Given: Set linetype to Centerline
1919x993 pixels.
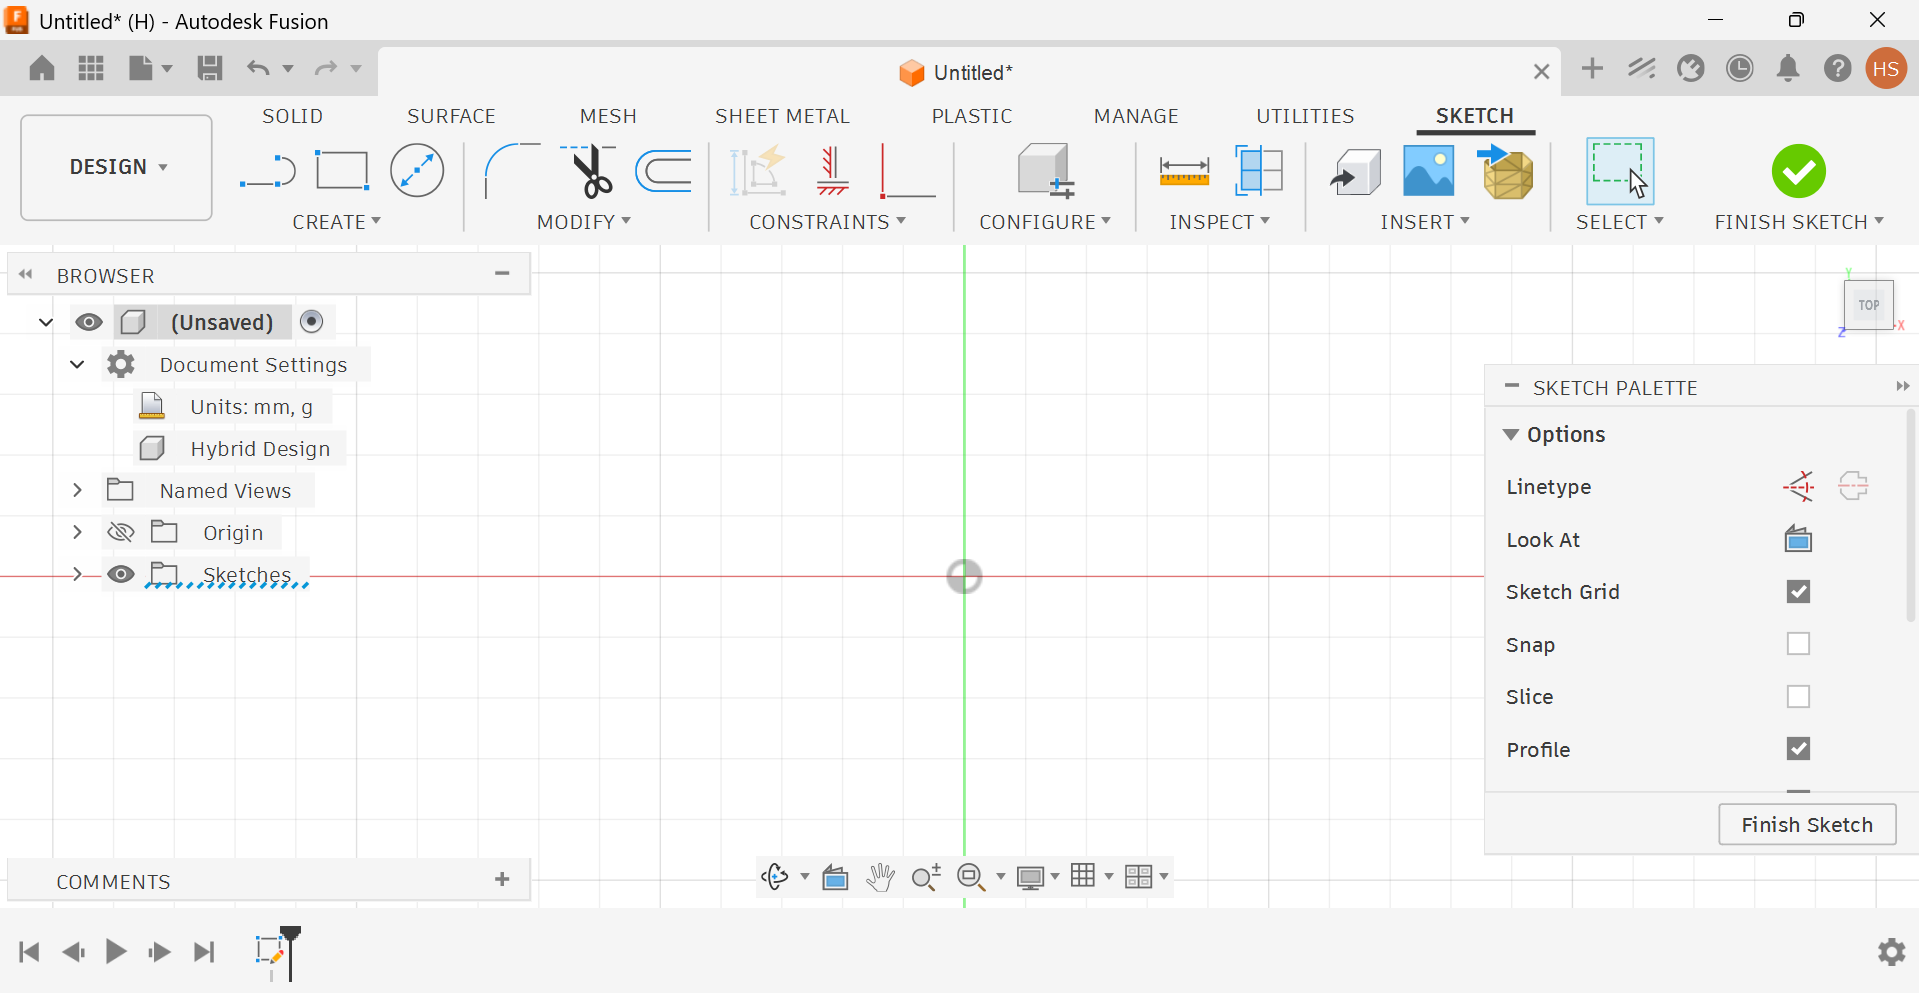Looking at the screenshot, I should coord(1853,487).
